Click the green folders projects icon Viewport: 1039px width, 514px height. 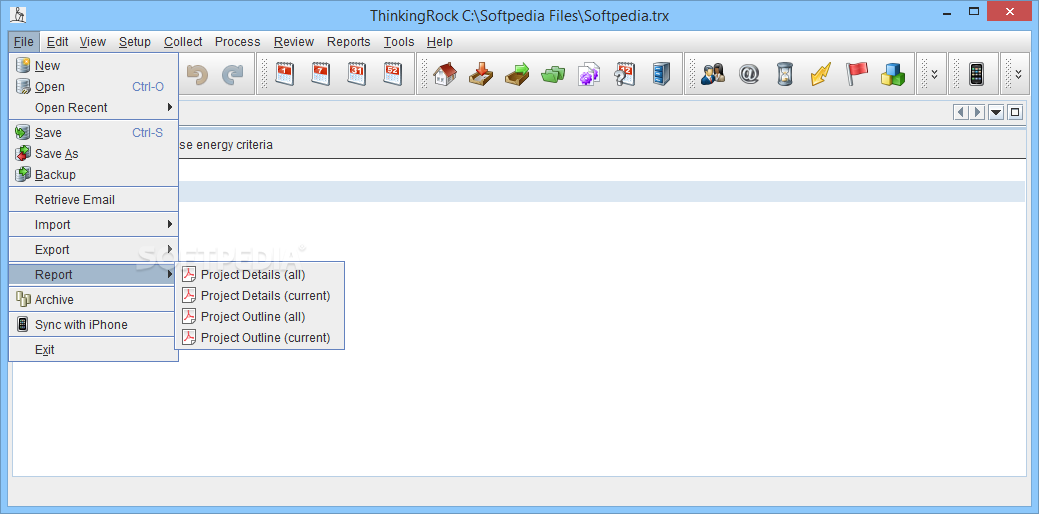coord(553,74)
